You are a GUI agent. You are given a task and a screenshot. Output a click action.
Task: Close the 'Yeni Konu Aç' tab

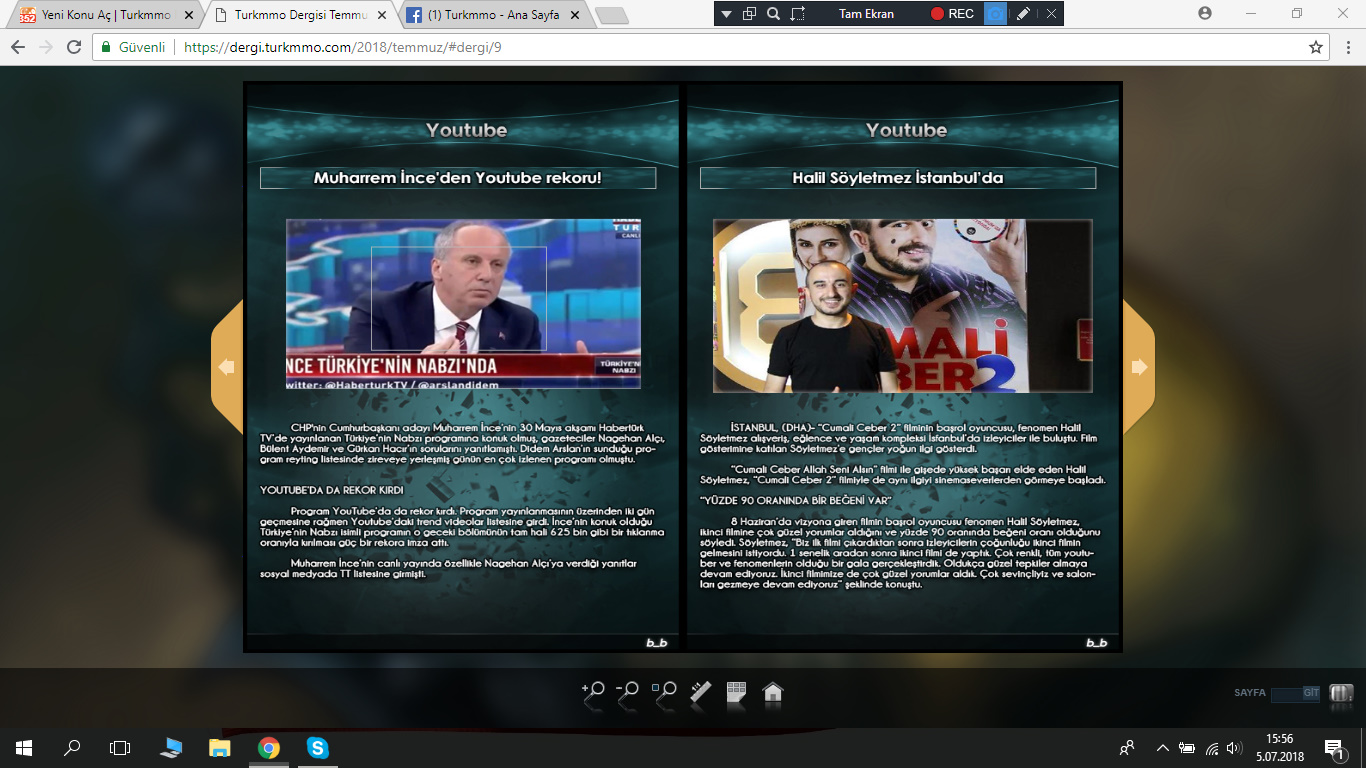(x=189, y=15)
